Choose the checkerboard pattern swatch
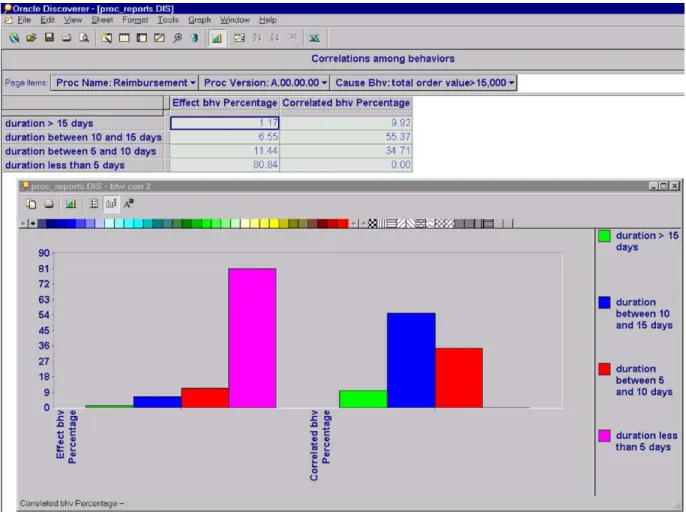686x512 pixels. pyautogui.click(x=372, y=224)
